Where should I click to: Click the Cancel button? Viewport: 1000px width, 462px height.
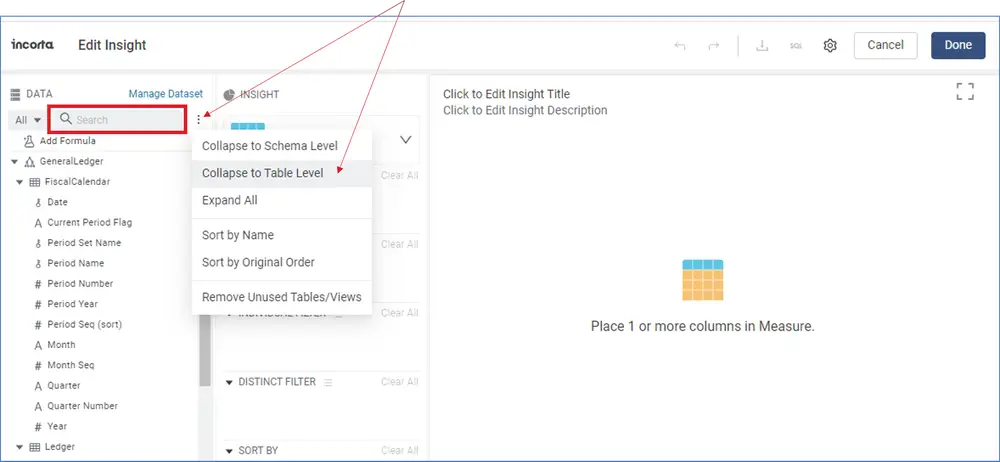(x=885, y=45)
